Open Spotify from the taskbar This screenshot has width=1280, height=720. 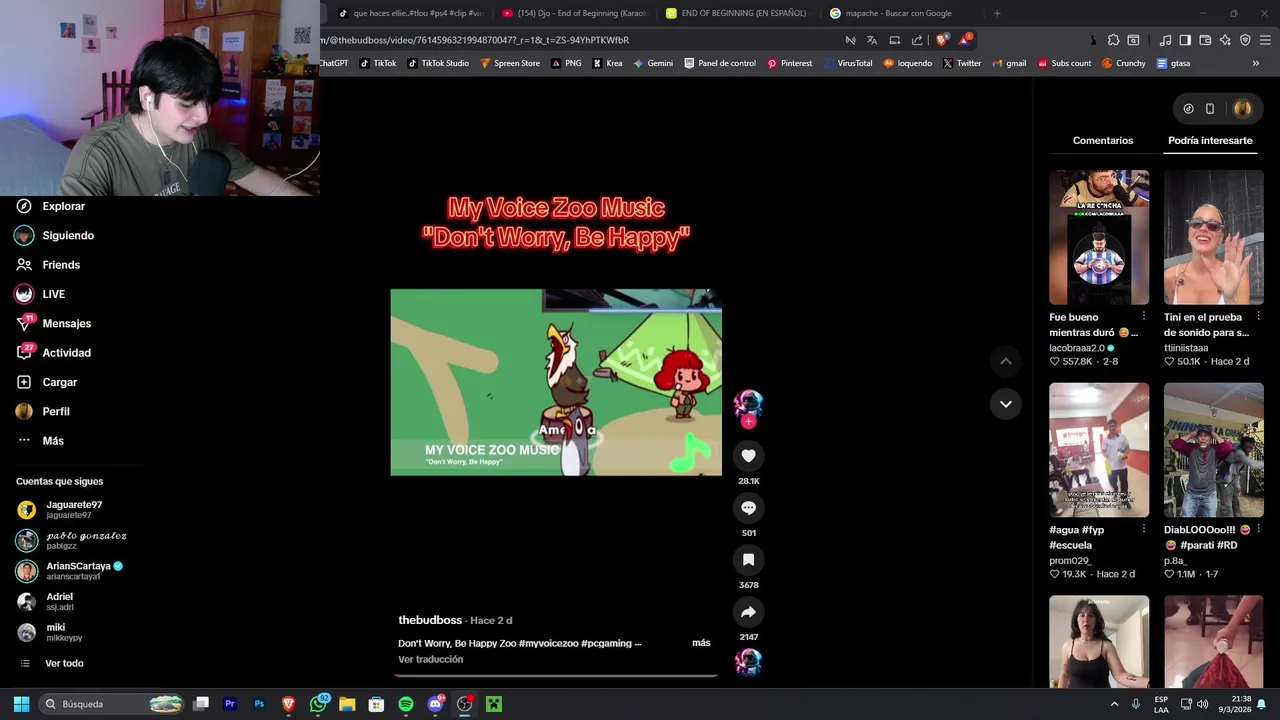(406, 704)
